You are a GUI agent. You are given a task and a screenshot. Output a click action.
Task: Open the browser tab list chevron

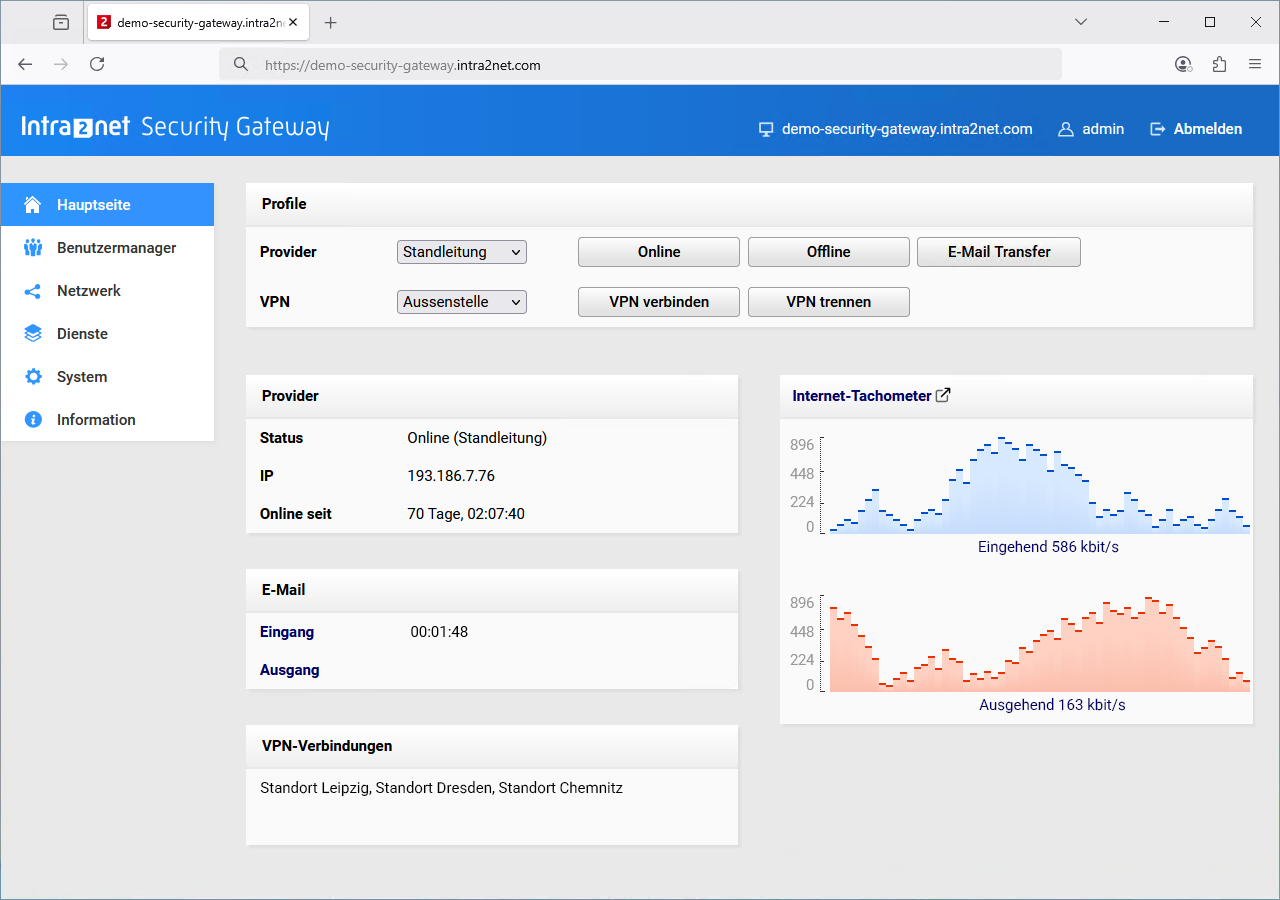[x=1081, y=22]
